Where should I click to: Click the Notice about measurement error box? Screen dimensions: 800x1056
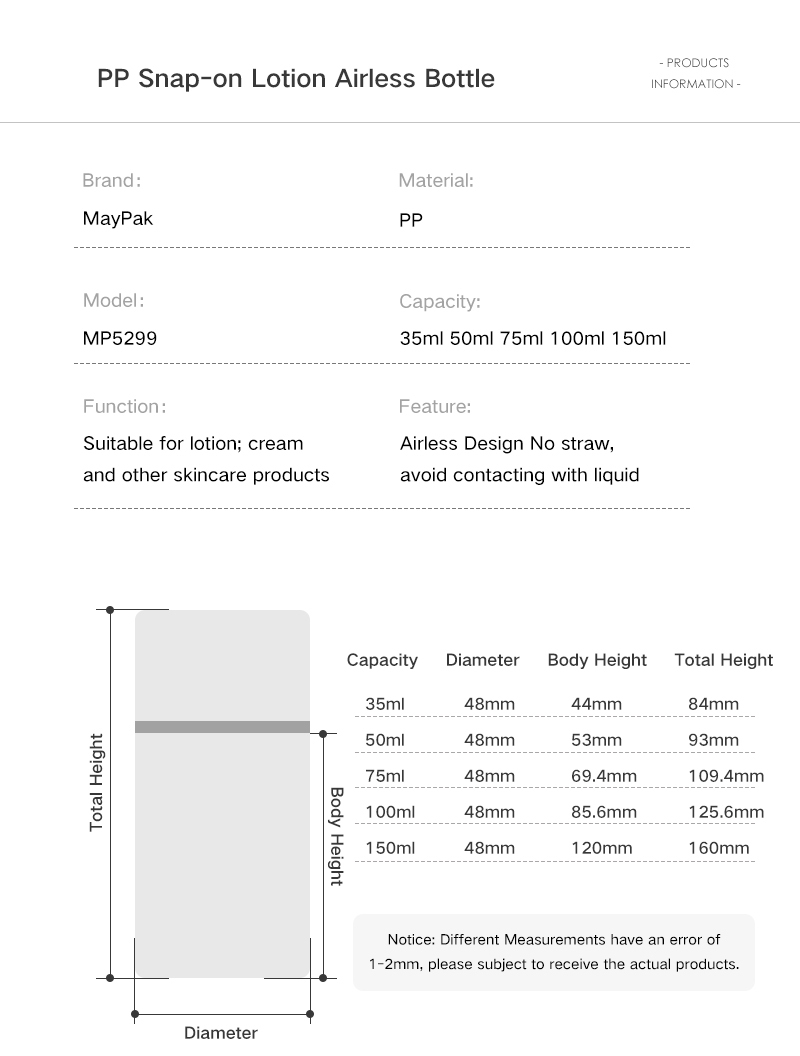tap(554, 952)
